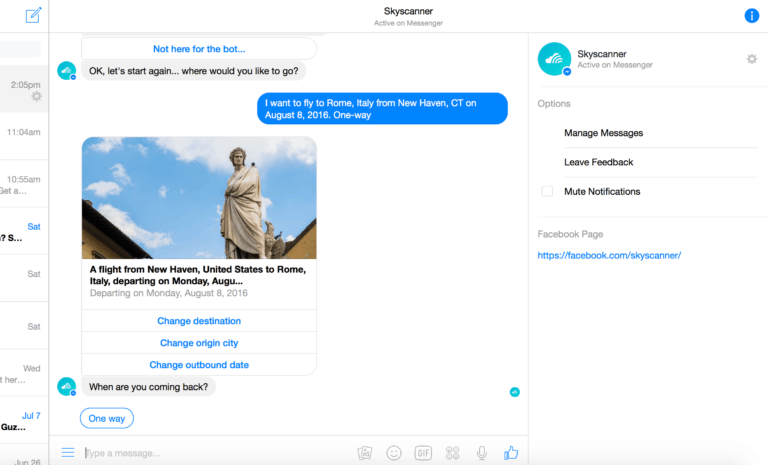Compose a new message with pencil icon
The width and height of the screenshot is (768, 465).
click(33, 15)
